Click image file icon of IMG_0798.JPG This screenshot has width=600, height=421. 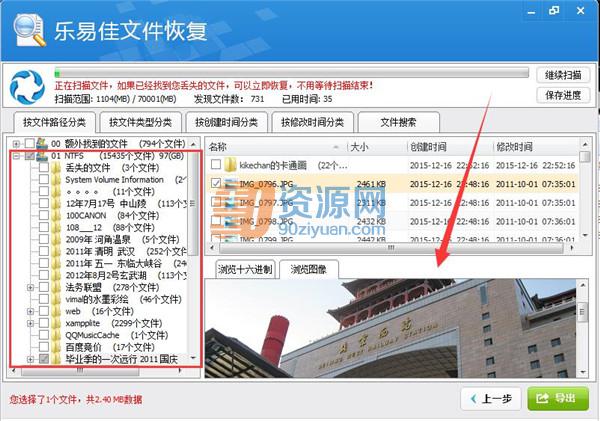click(231, 221)
